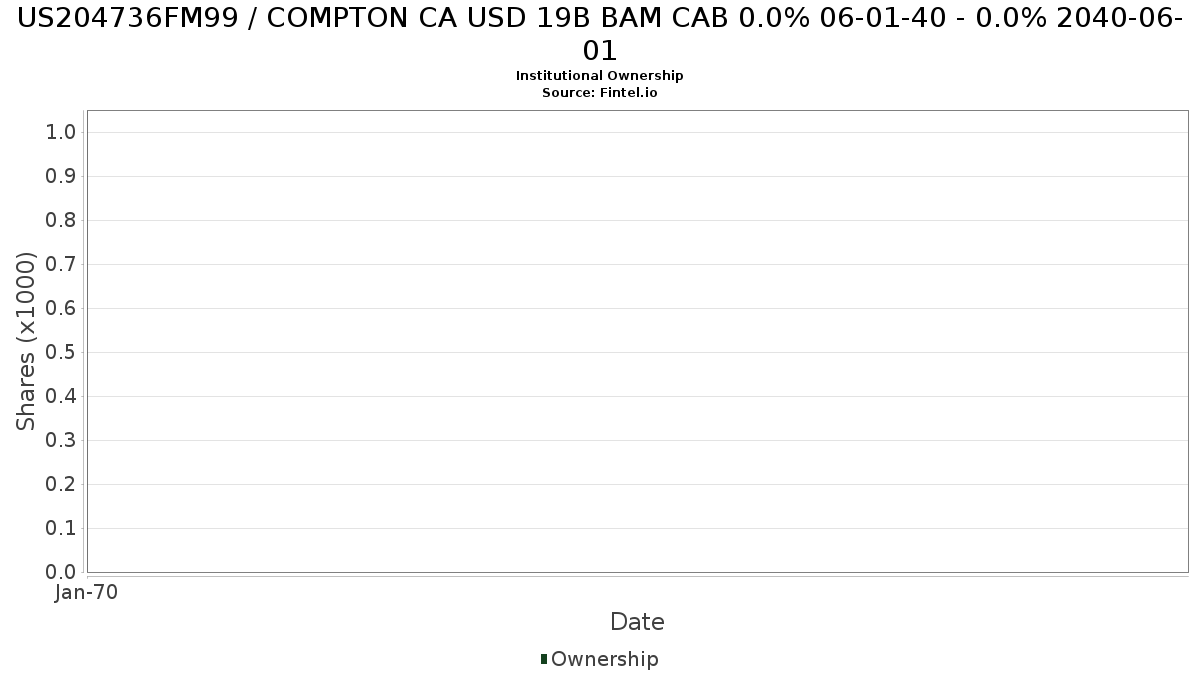Click the 0.2 y-axis tick label
This screenshot has height=675, width=1200.
61,485
